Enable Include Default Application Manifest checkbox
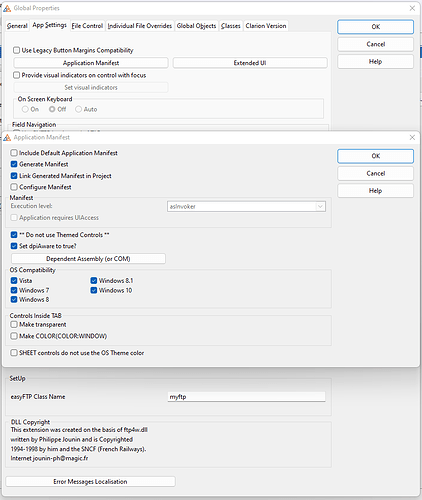The image size is (422, 500). point(14,153)
